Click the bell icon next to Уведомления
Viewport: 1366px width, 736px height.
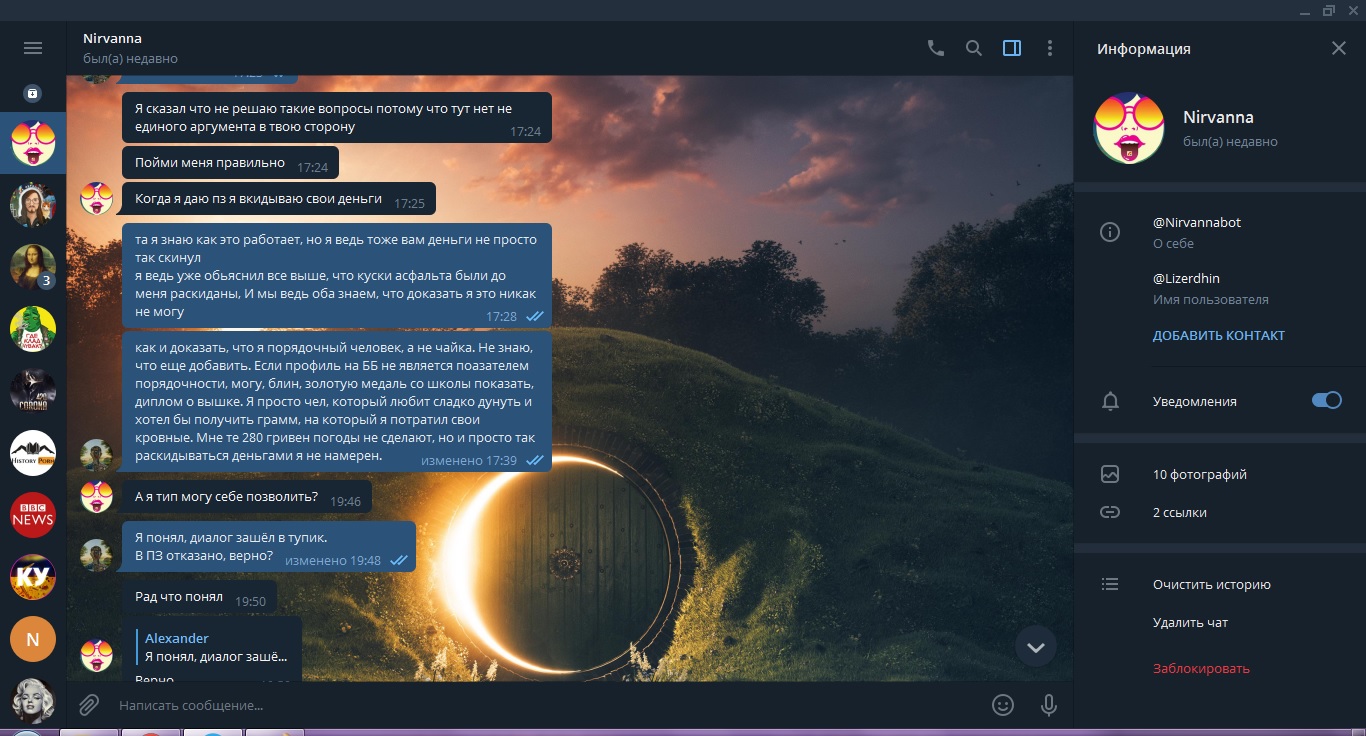tap(1110, 401)
